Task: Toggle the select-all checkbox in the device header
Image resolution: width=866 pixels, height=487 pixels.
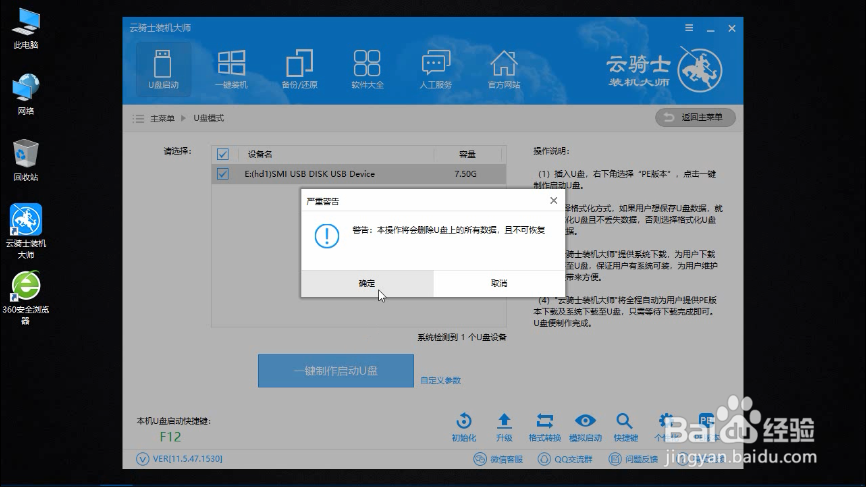Action: [223, 154]
